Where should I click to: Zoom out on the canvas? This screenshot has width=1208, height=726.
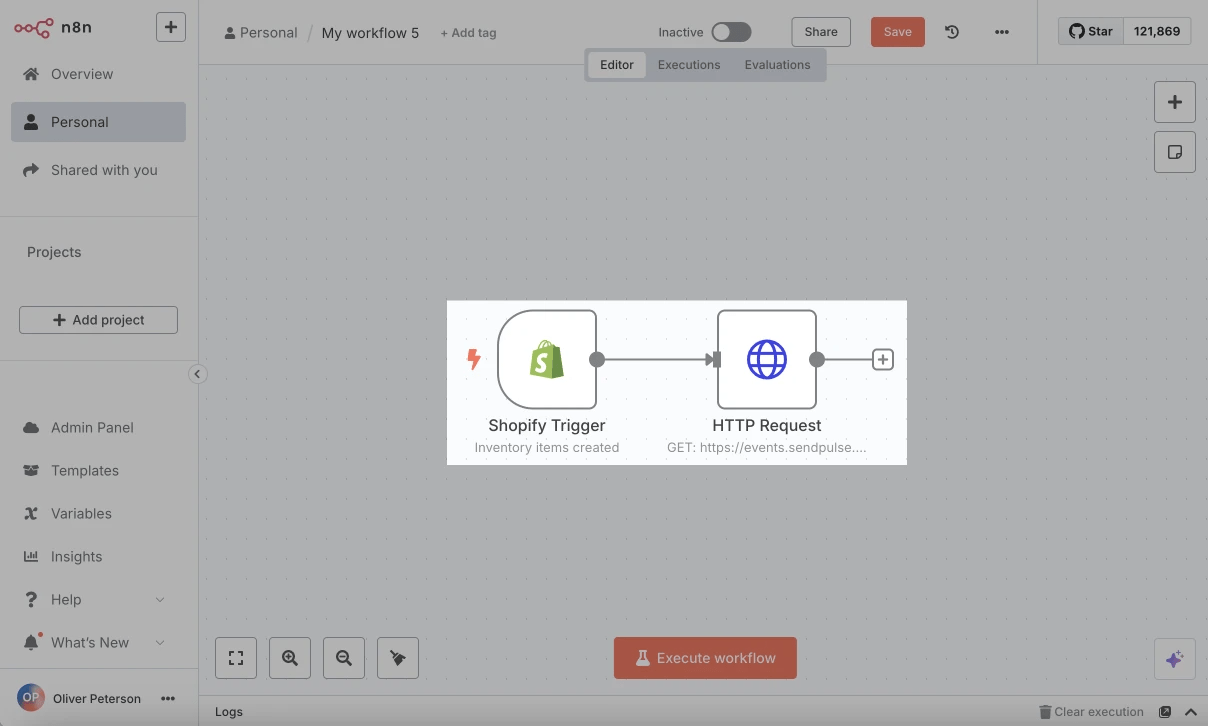point(344,658)
